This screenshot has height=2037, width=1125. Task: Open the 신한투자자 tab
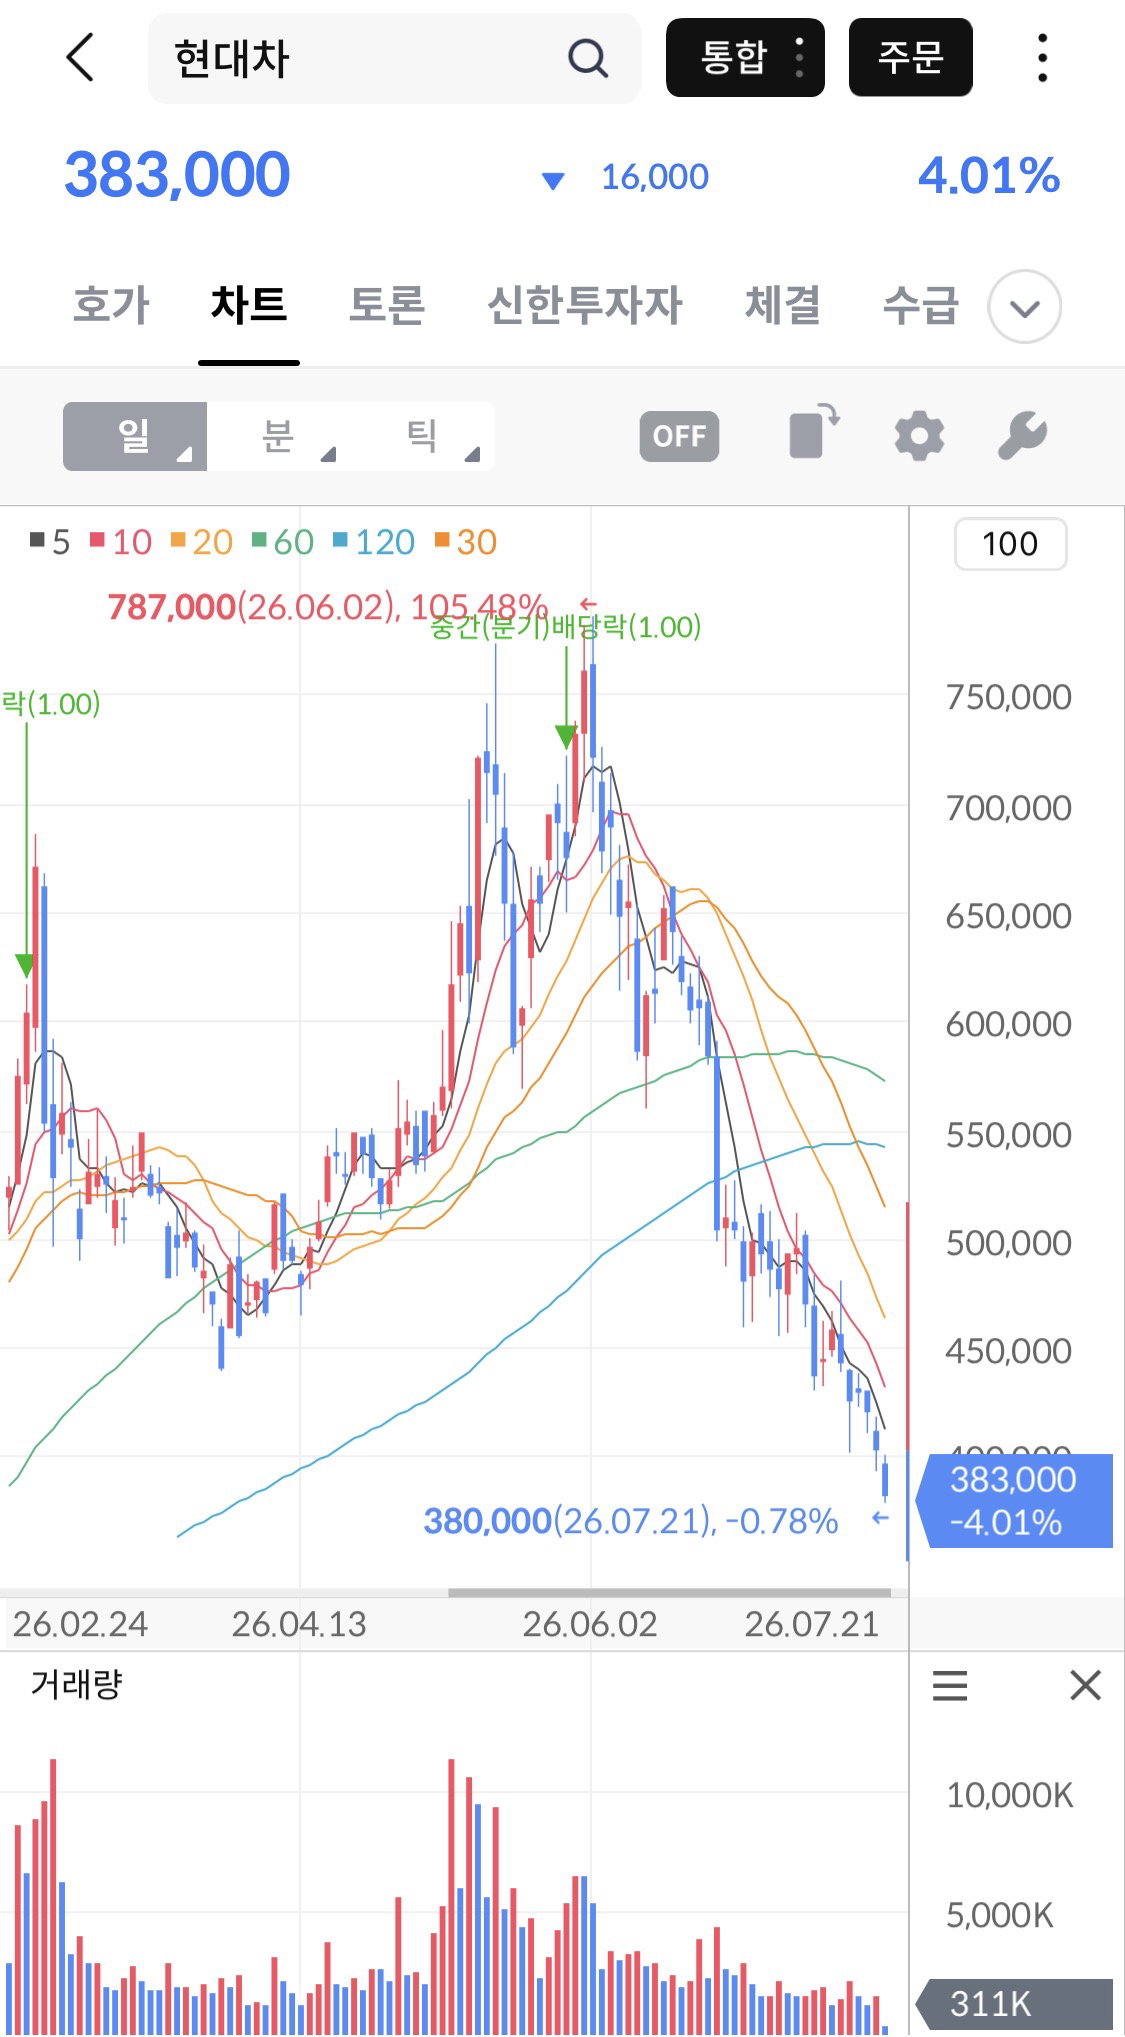click(x=584, y=304)
